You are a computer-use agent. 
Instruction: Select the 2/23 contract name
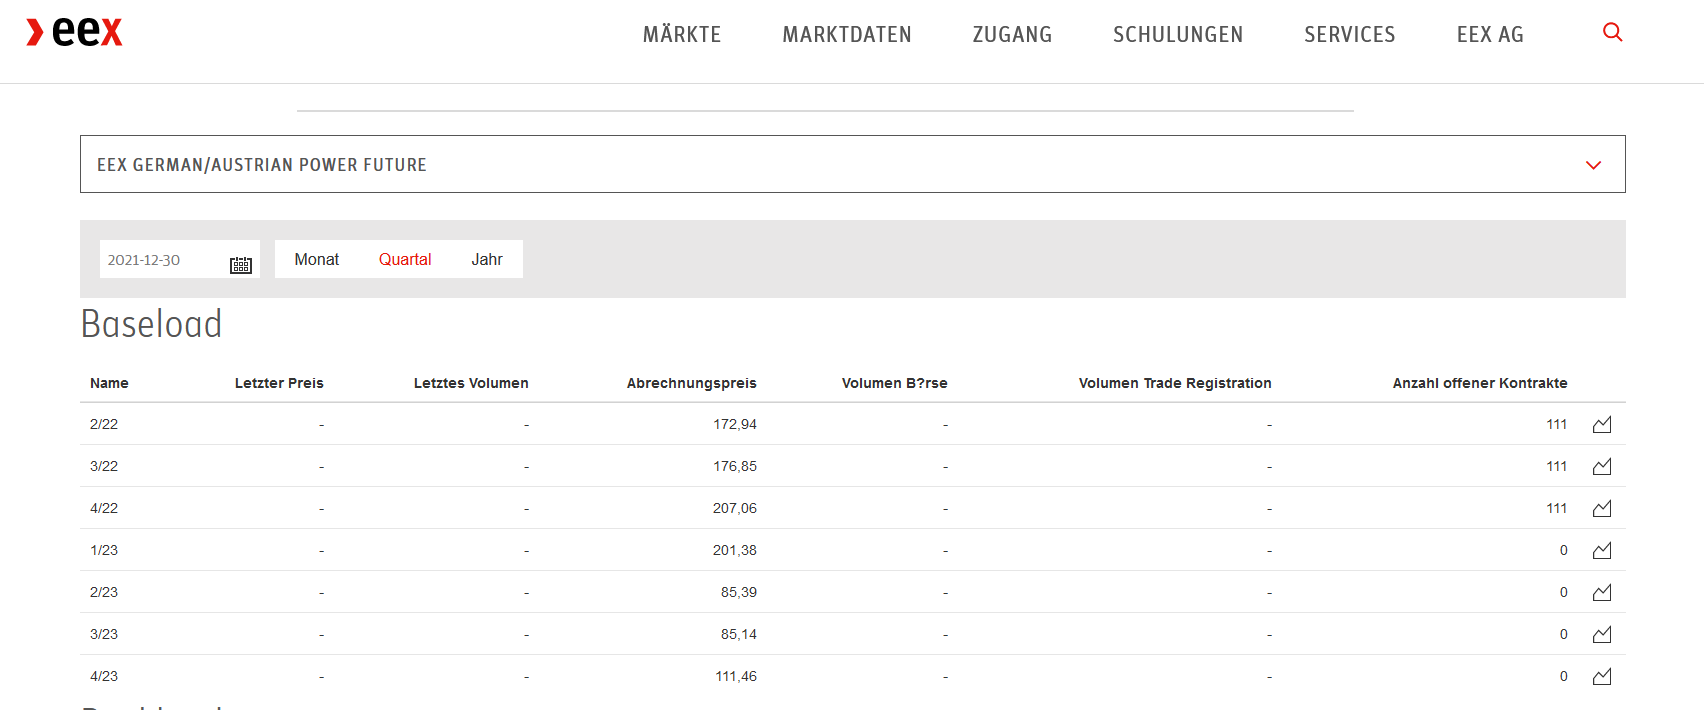coord(104,592)
